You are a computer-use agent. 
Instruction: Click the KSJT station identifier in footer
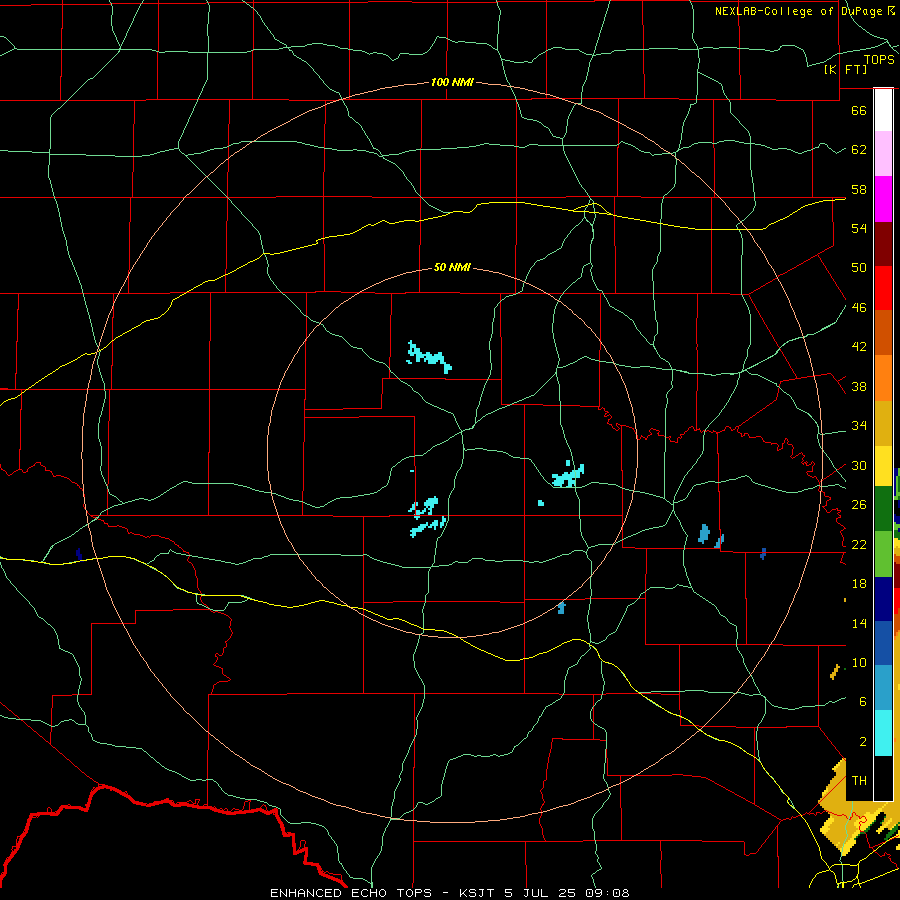pos(478,893)
